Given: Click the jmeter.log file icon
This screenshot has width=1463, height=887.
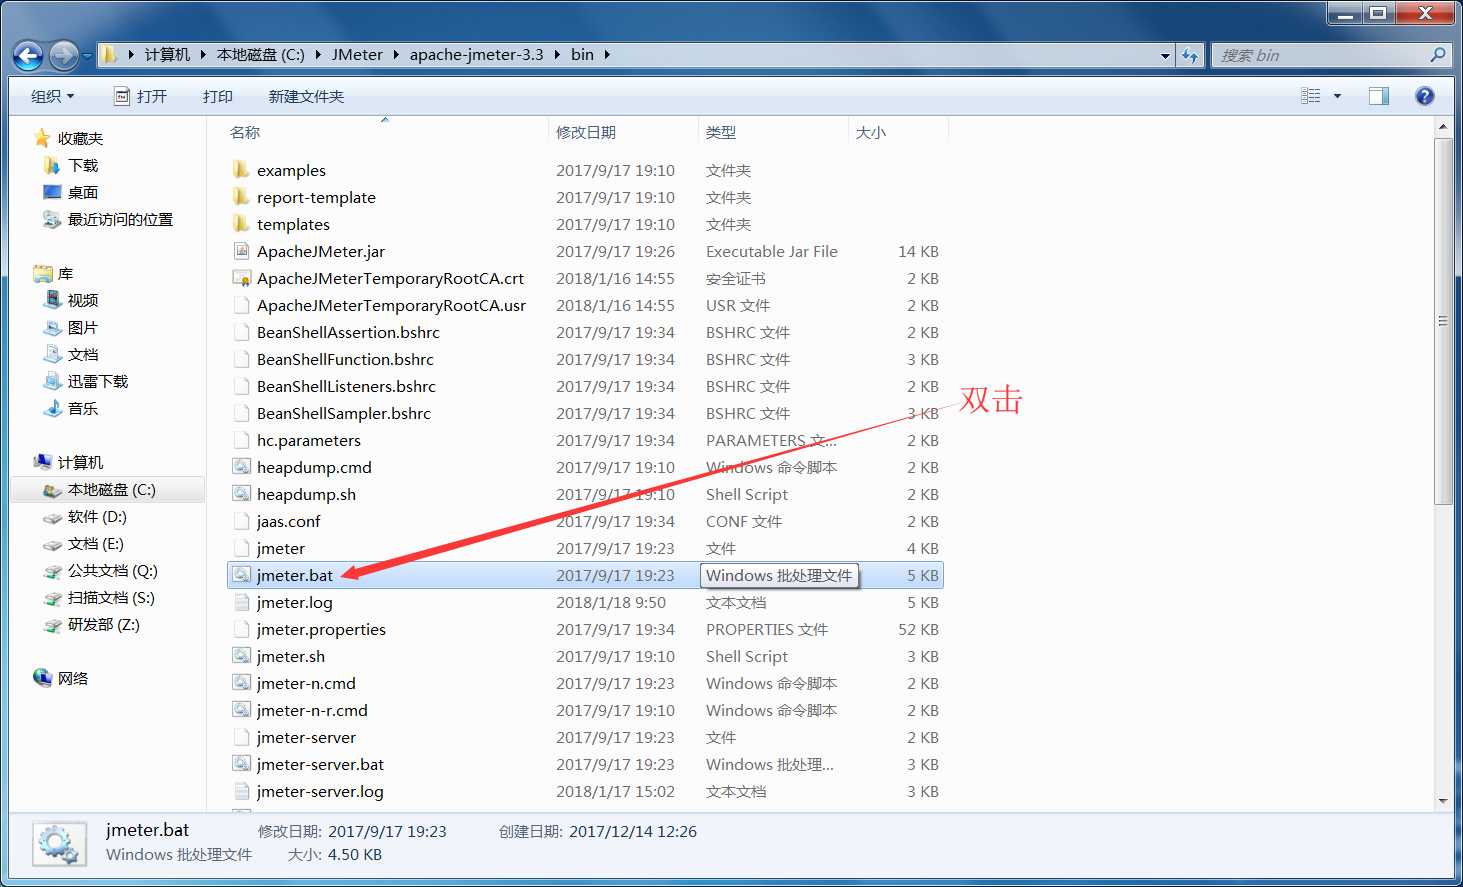Looking at the screenshot, I should pyautogui.click(x=241, y=601).
